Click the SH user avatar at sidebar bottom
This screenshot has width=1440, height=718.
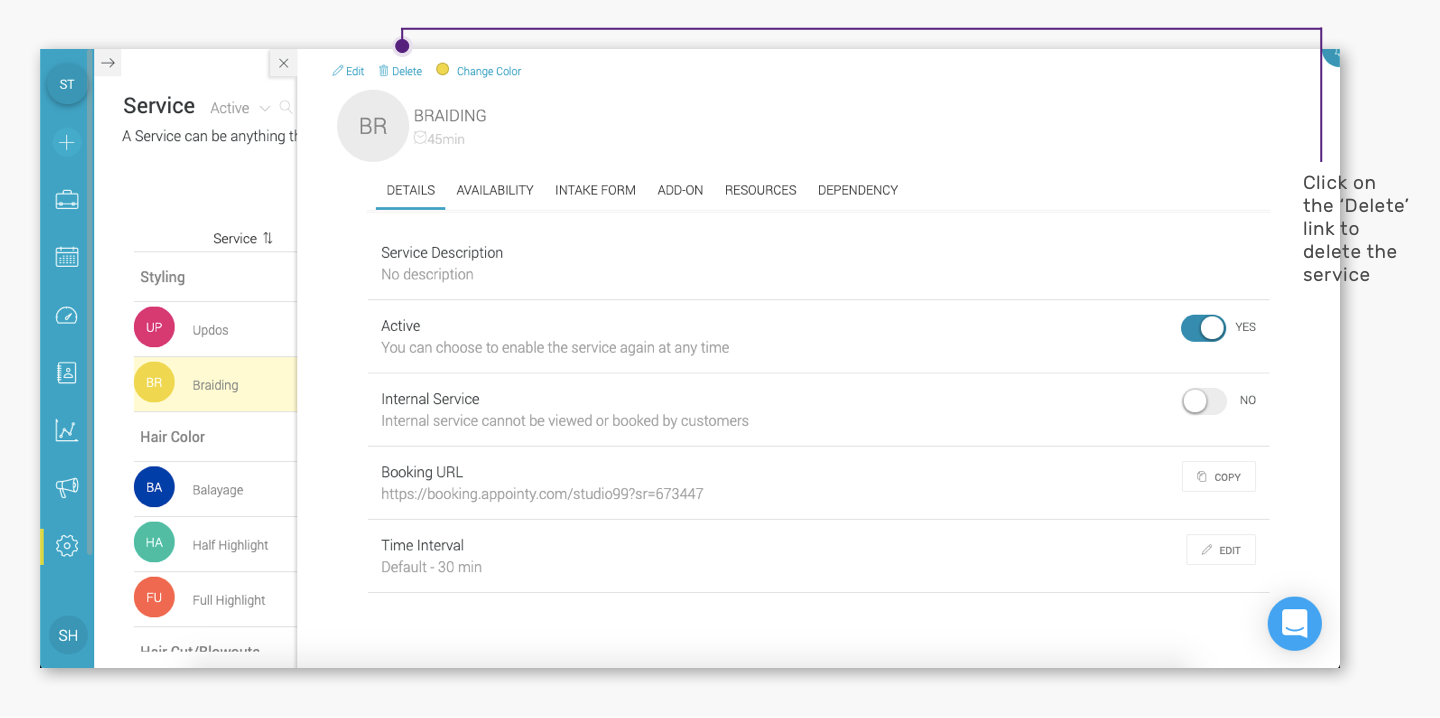[x=68, y=635]
